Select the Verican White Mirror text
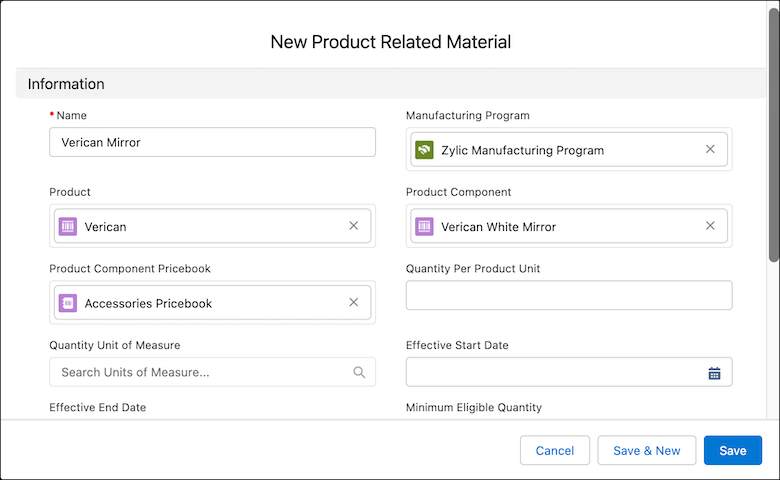 498,227
